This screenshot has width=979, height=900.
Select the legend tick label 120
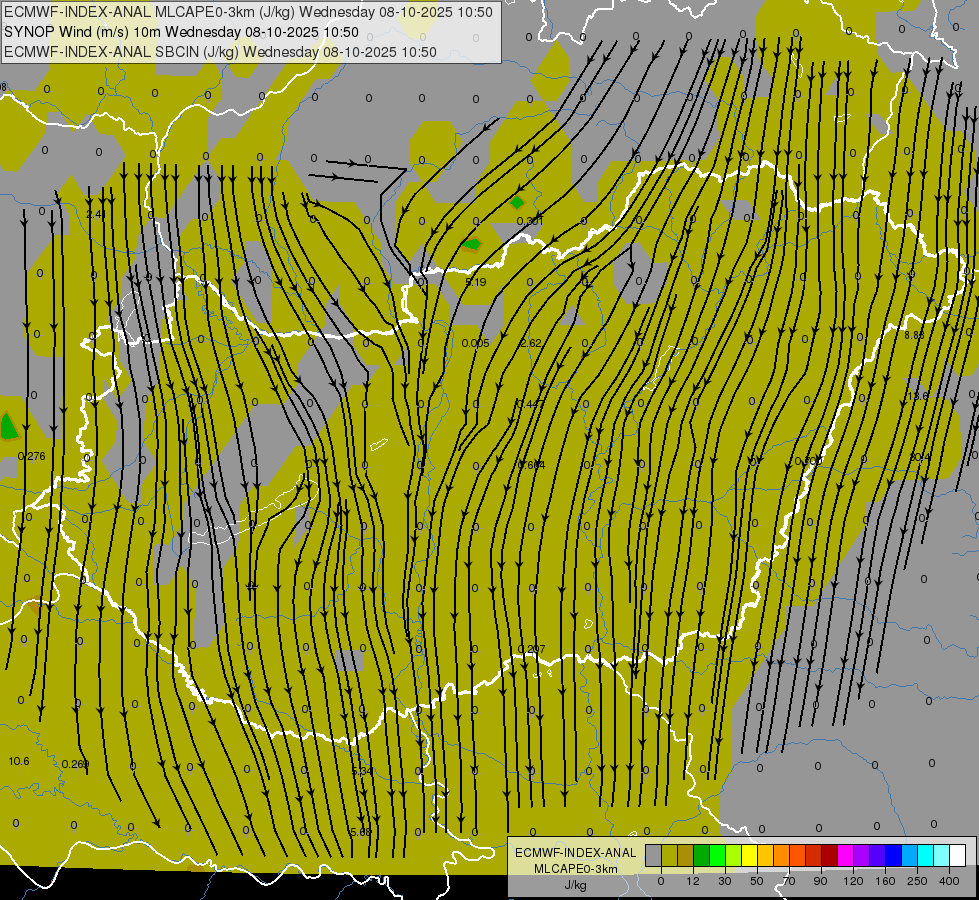pos(853,881)
